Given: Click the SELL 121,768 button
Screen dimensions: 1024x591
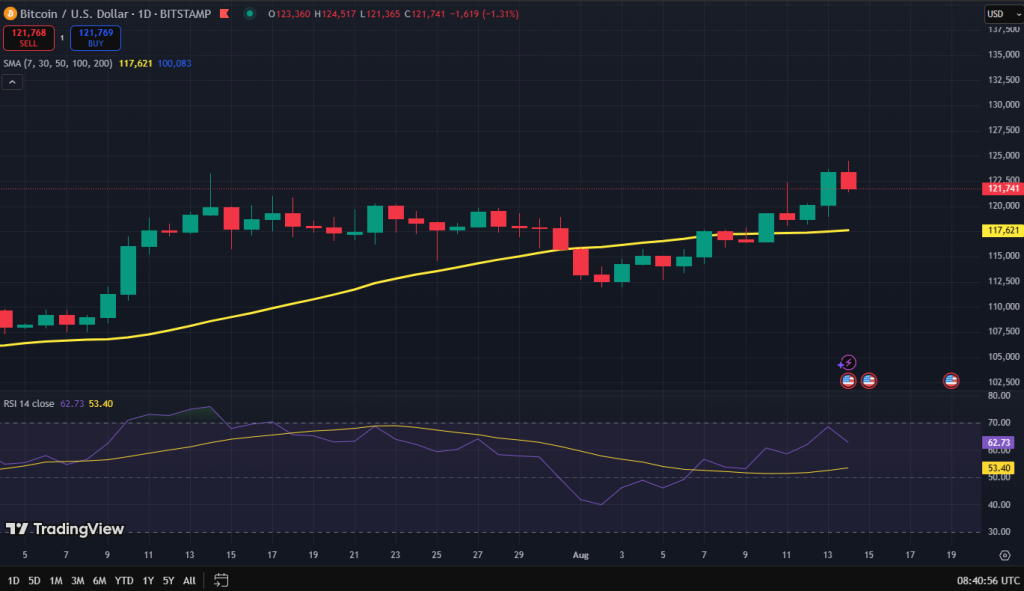Looking at the screenshot, I should 29,38.
